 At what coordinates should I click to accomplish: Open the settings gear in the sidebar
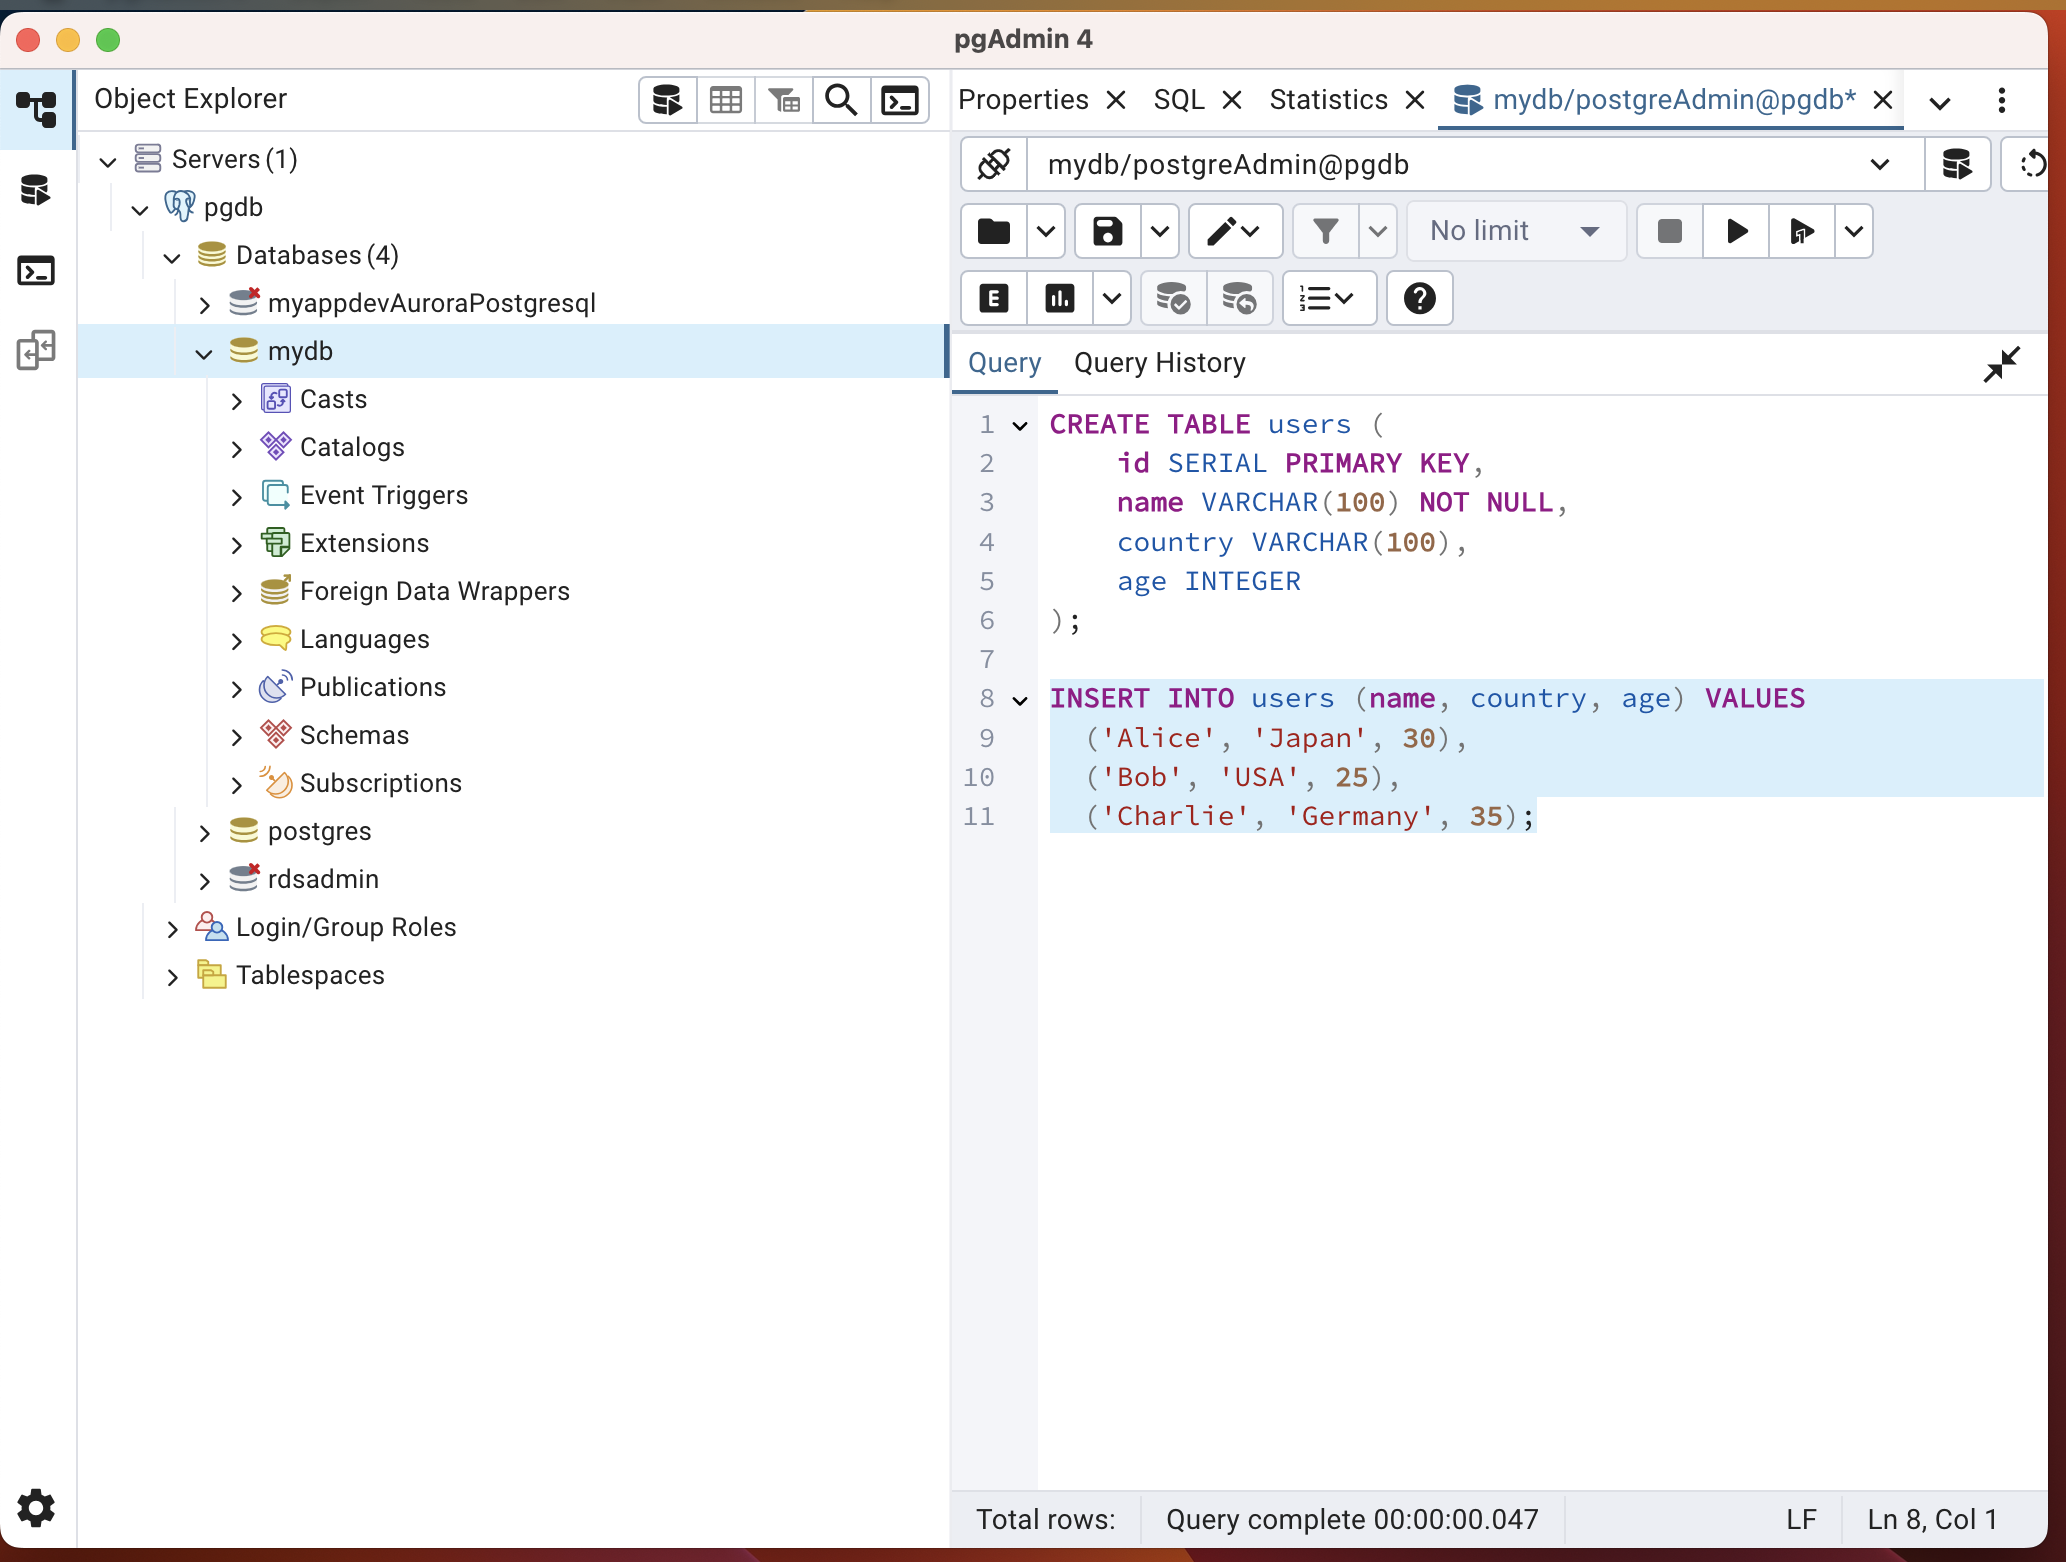tap(36, 1507)
